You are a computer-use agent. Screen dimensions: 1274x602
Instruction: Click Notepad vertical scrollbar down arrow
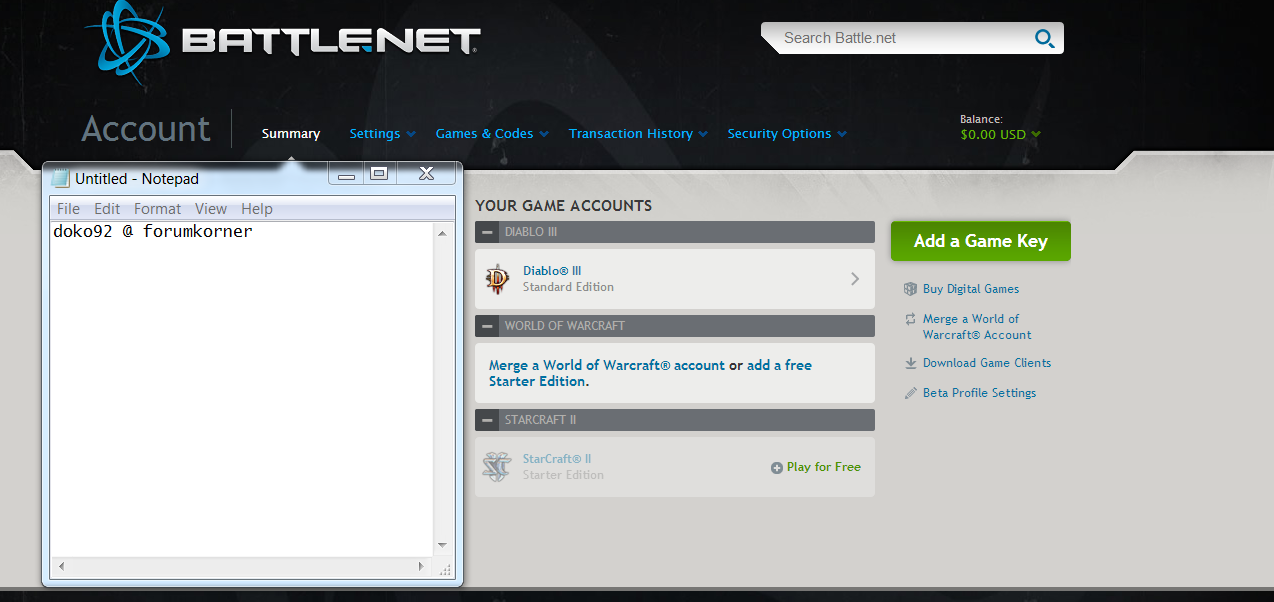(442, 546)
